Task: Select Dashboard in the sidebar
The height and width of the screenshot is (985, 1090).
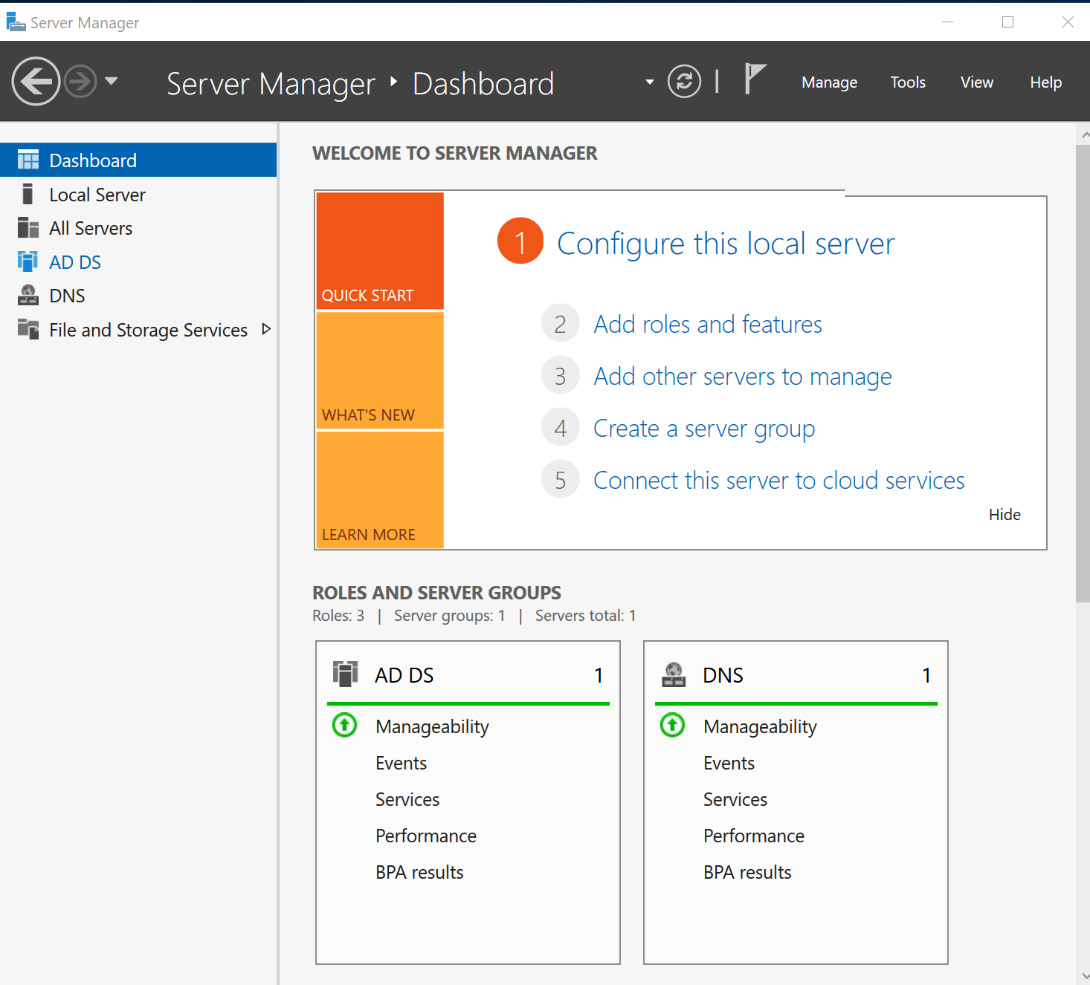Action: click(x=138, y=160)
